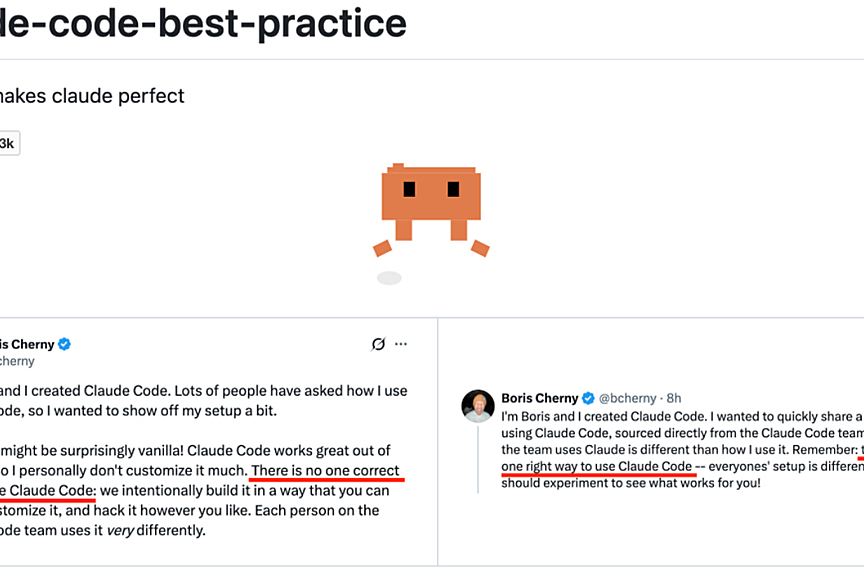Click the pixel robot's left detached foot

(383, 247)
